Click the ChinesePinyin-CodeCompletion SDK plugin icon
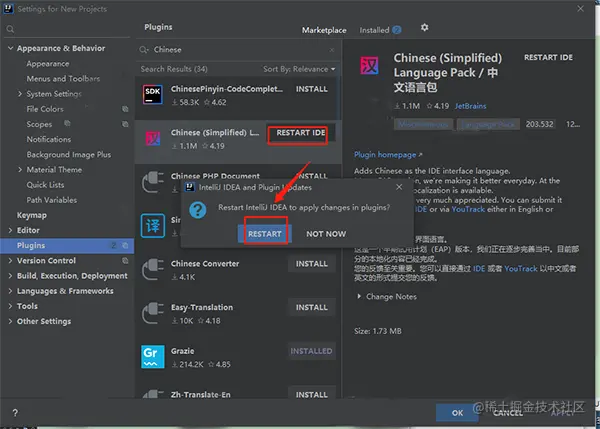 coord(153,95)
